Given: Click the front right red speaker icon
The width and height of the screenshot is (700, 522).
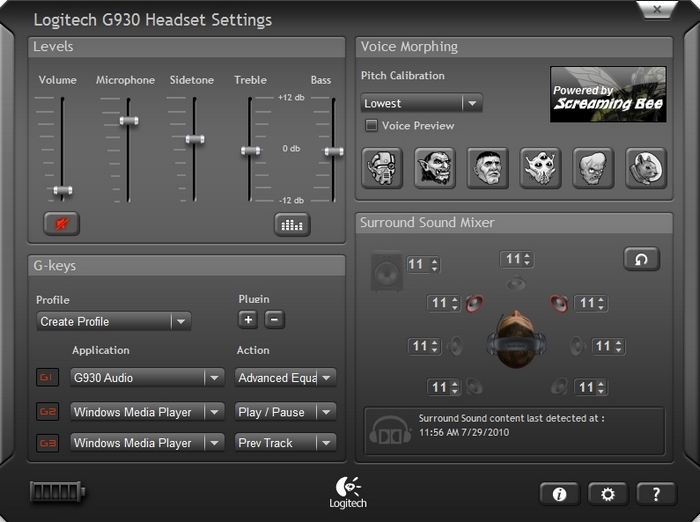Looking at the screenshot, I should click(x=559, y=304).
